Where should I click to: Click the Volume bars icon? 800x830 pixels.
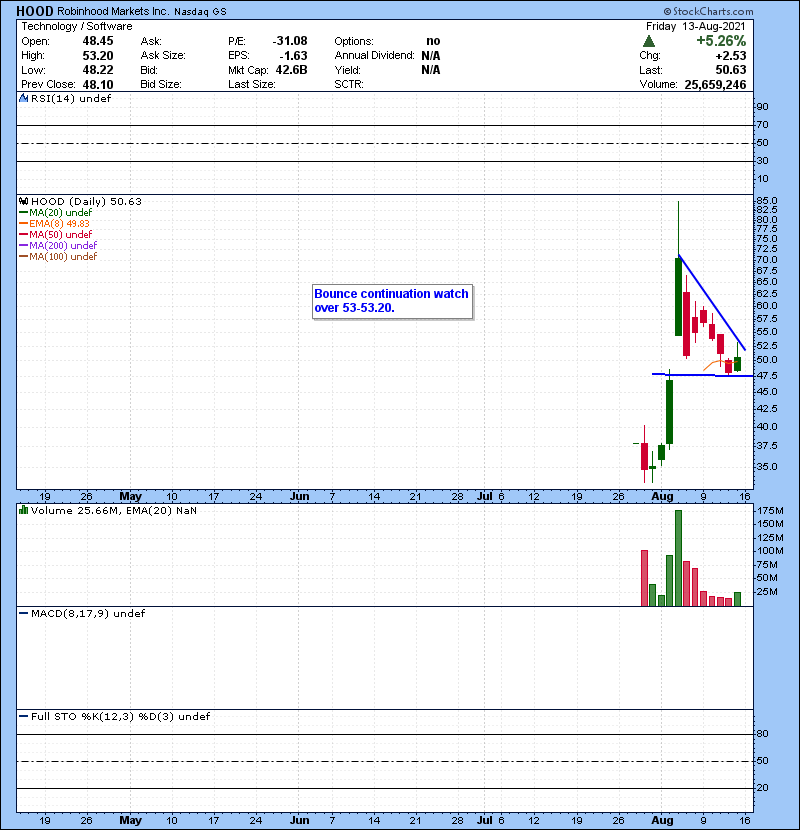click(x=23, y=510)
